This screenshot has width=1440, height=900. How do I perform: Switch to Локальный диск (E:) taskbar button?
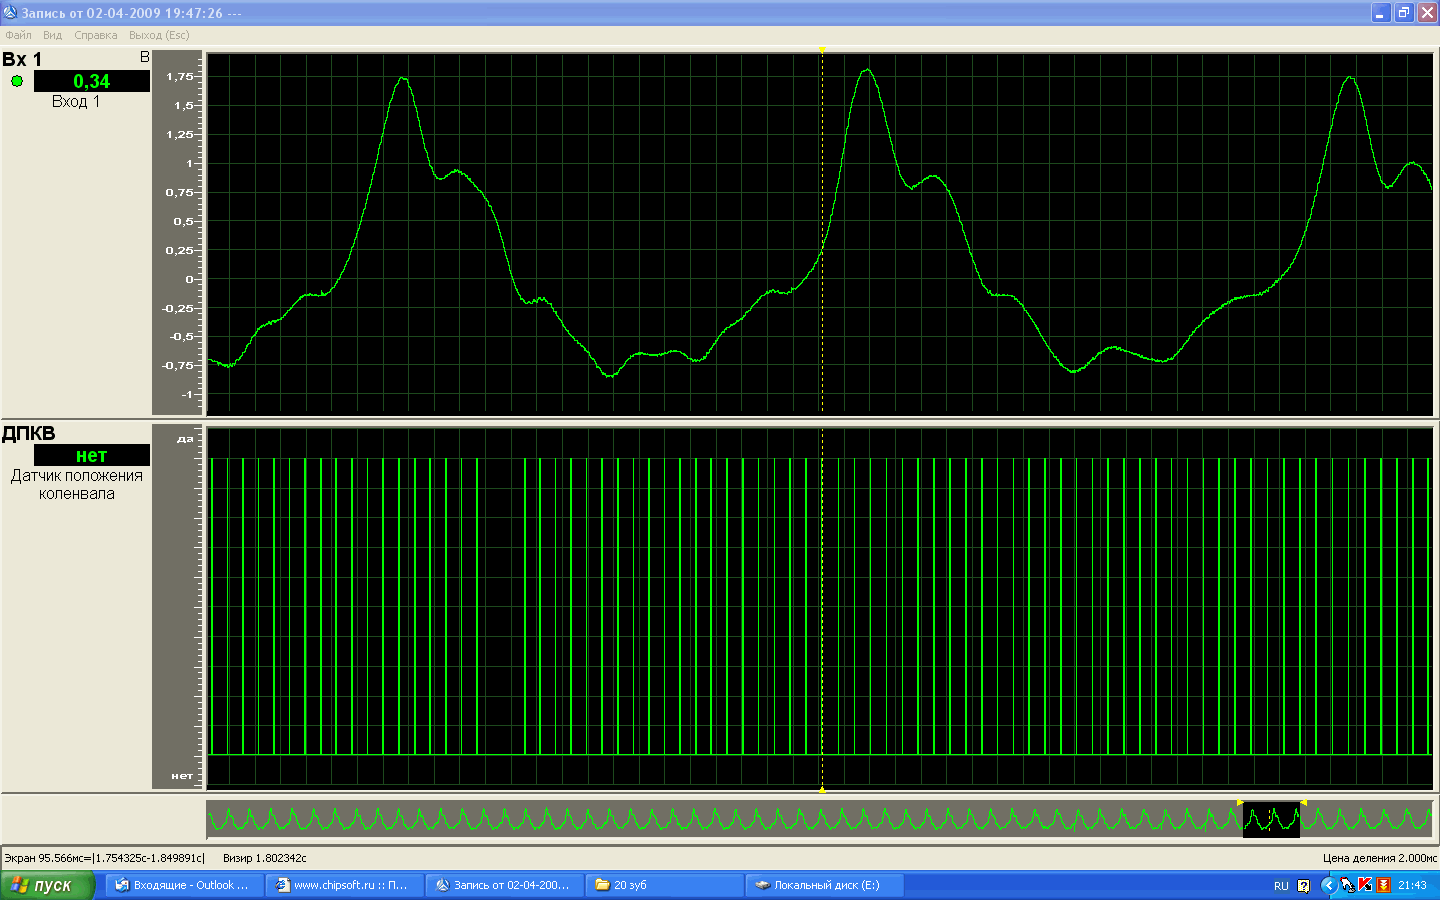pyautogui.click(x=824, y=885)
